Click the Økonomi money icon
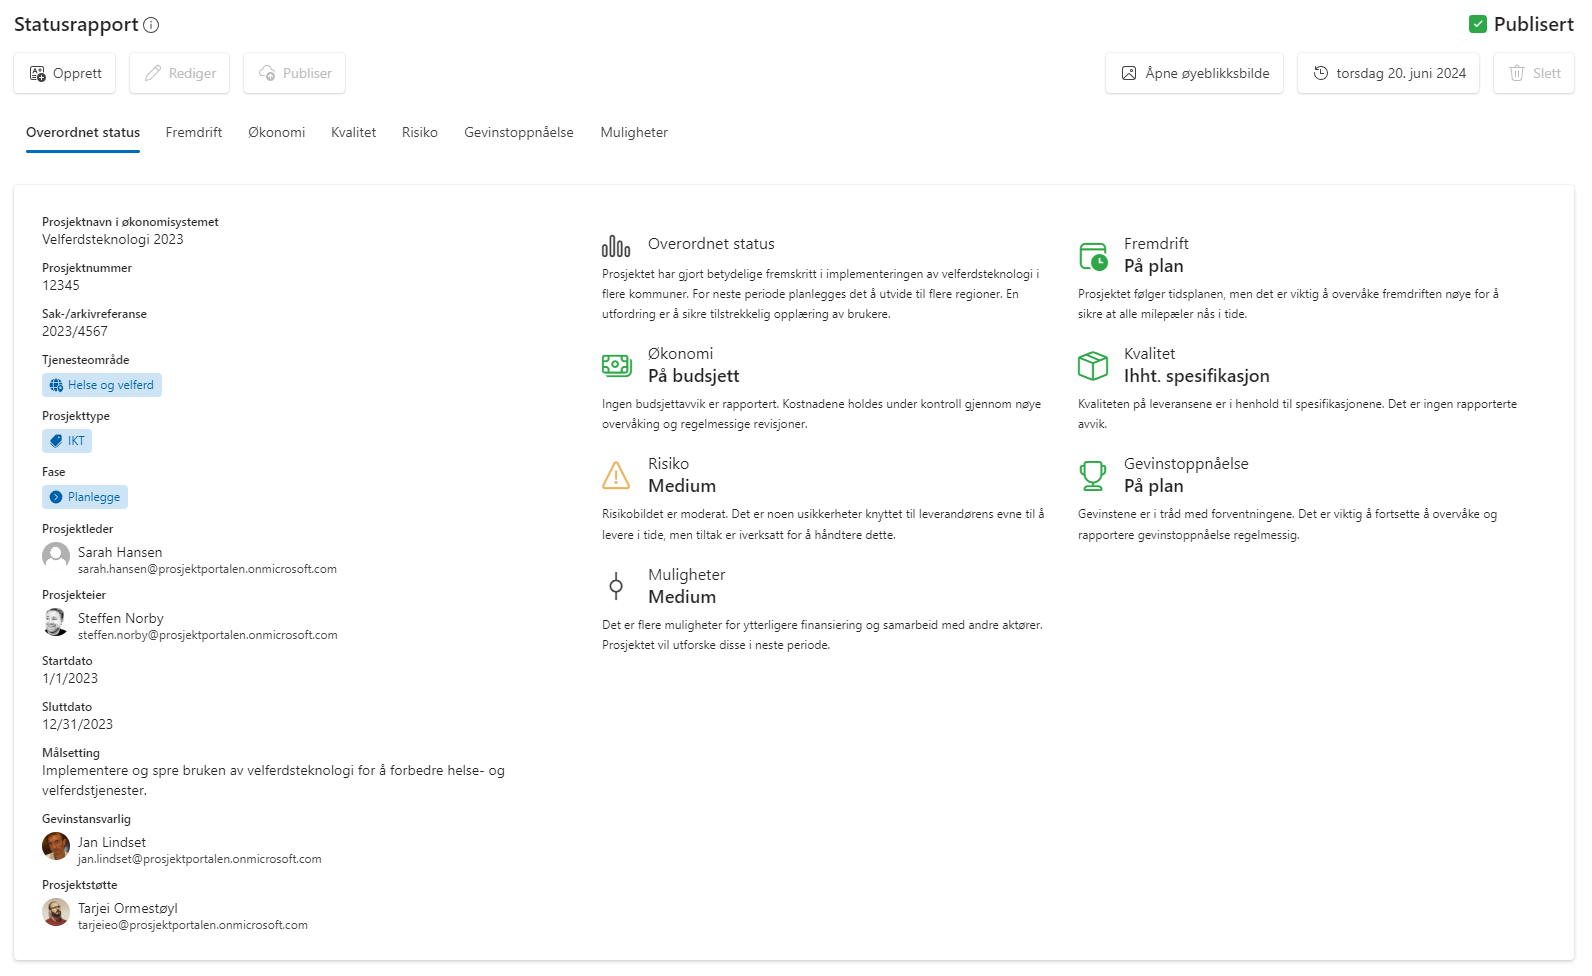Image resolution: width=1592 pixels, height=976 pixels. (x=616, y=366)
